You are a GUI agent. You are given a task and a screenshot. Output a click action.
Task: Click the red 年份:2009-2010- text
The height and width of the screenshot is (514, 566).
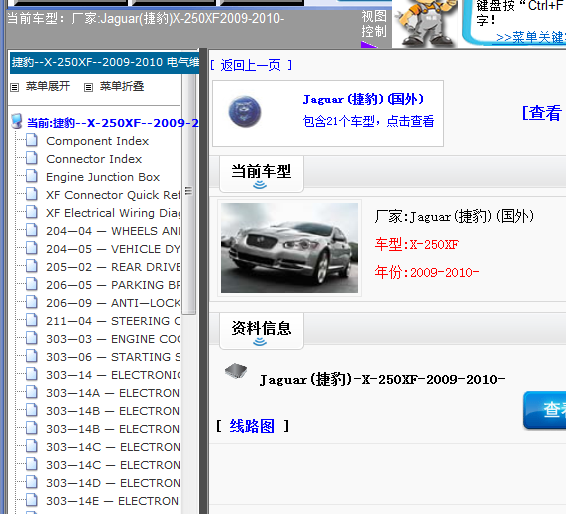(x=427, y=273)
